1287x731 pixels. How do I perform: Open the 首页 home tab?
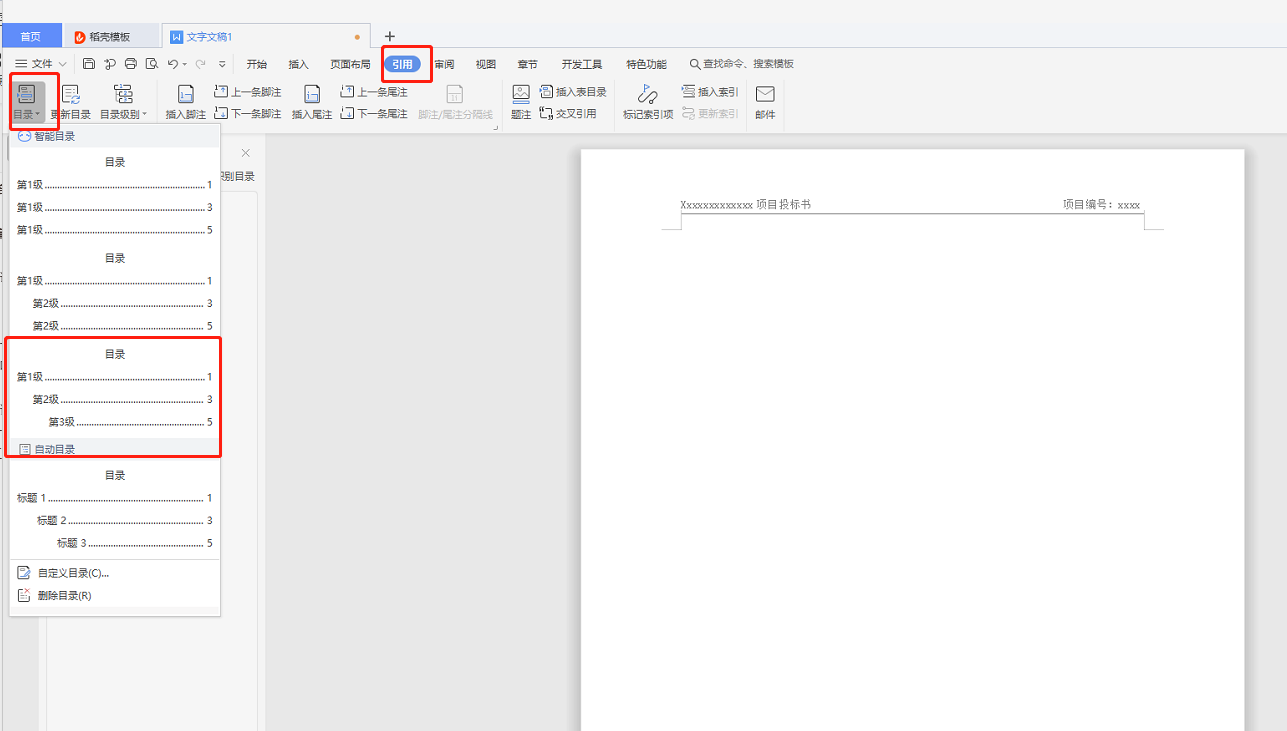(31, 37)
